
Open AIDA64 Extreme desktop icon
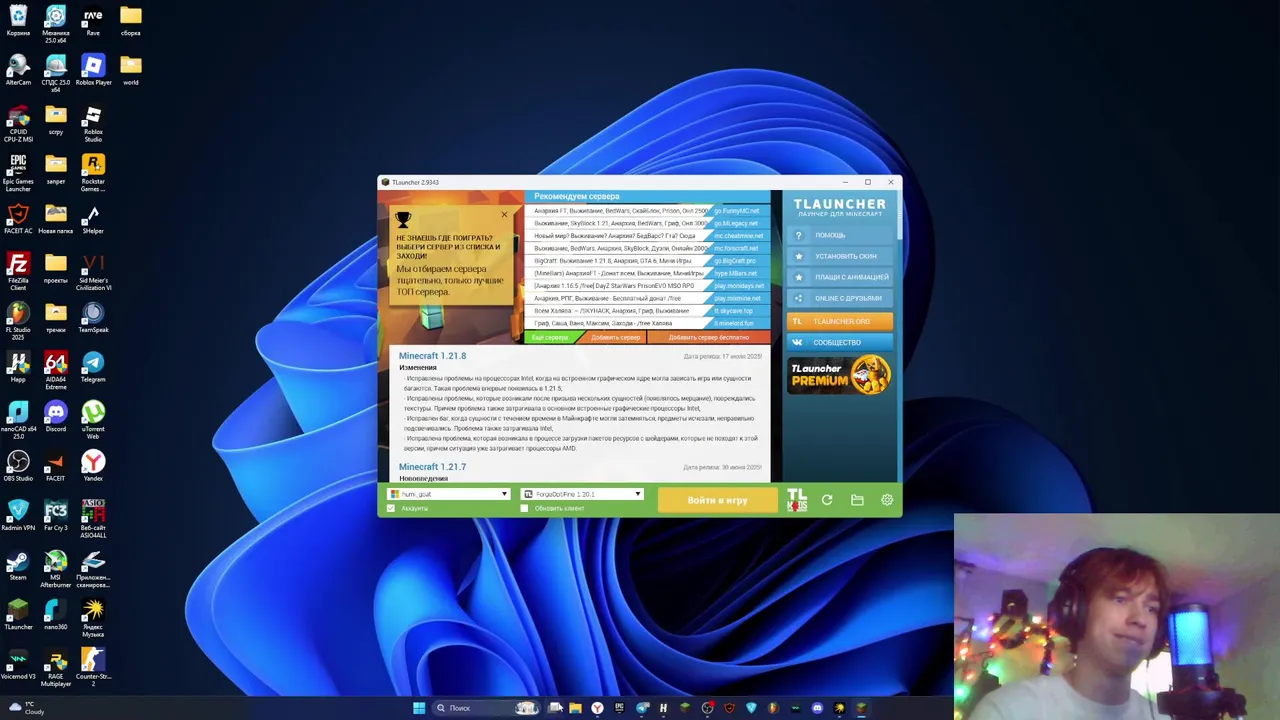pos(56,371)
